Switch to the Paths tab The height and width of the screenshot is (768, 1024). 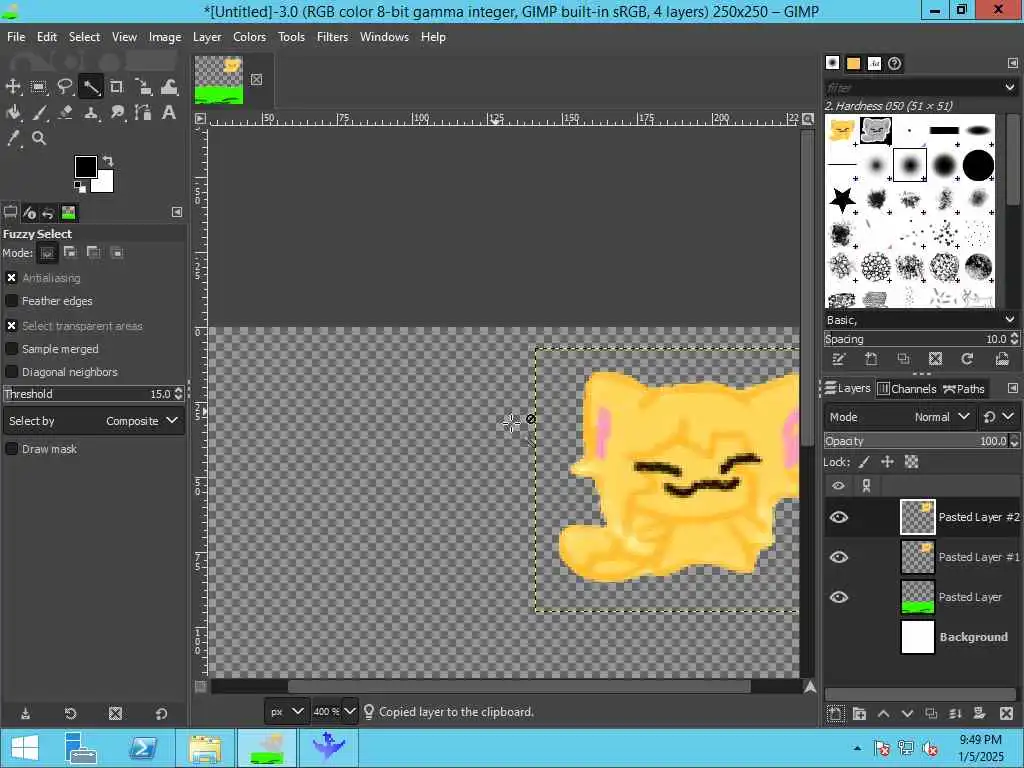(963, 389)
